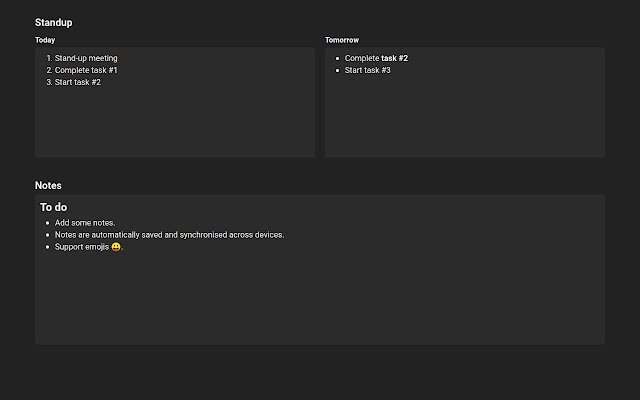Viewport: 640px width, 400px height.
Task: Click 'Start task #2' in Today list
Action: [78, 82]
